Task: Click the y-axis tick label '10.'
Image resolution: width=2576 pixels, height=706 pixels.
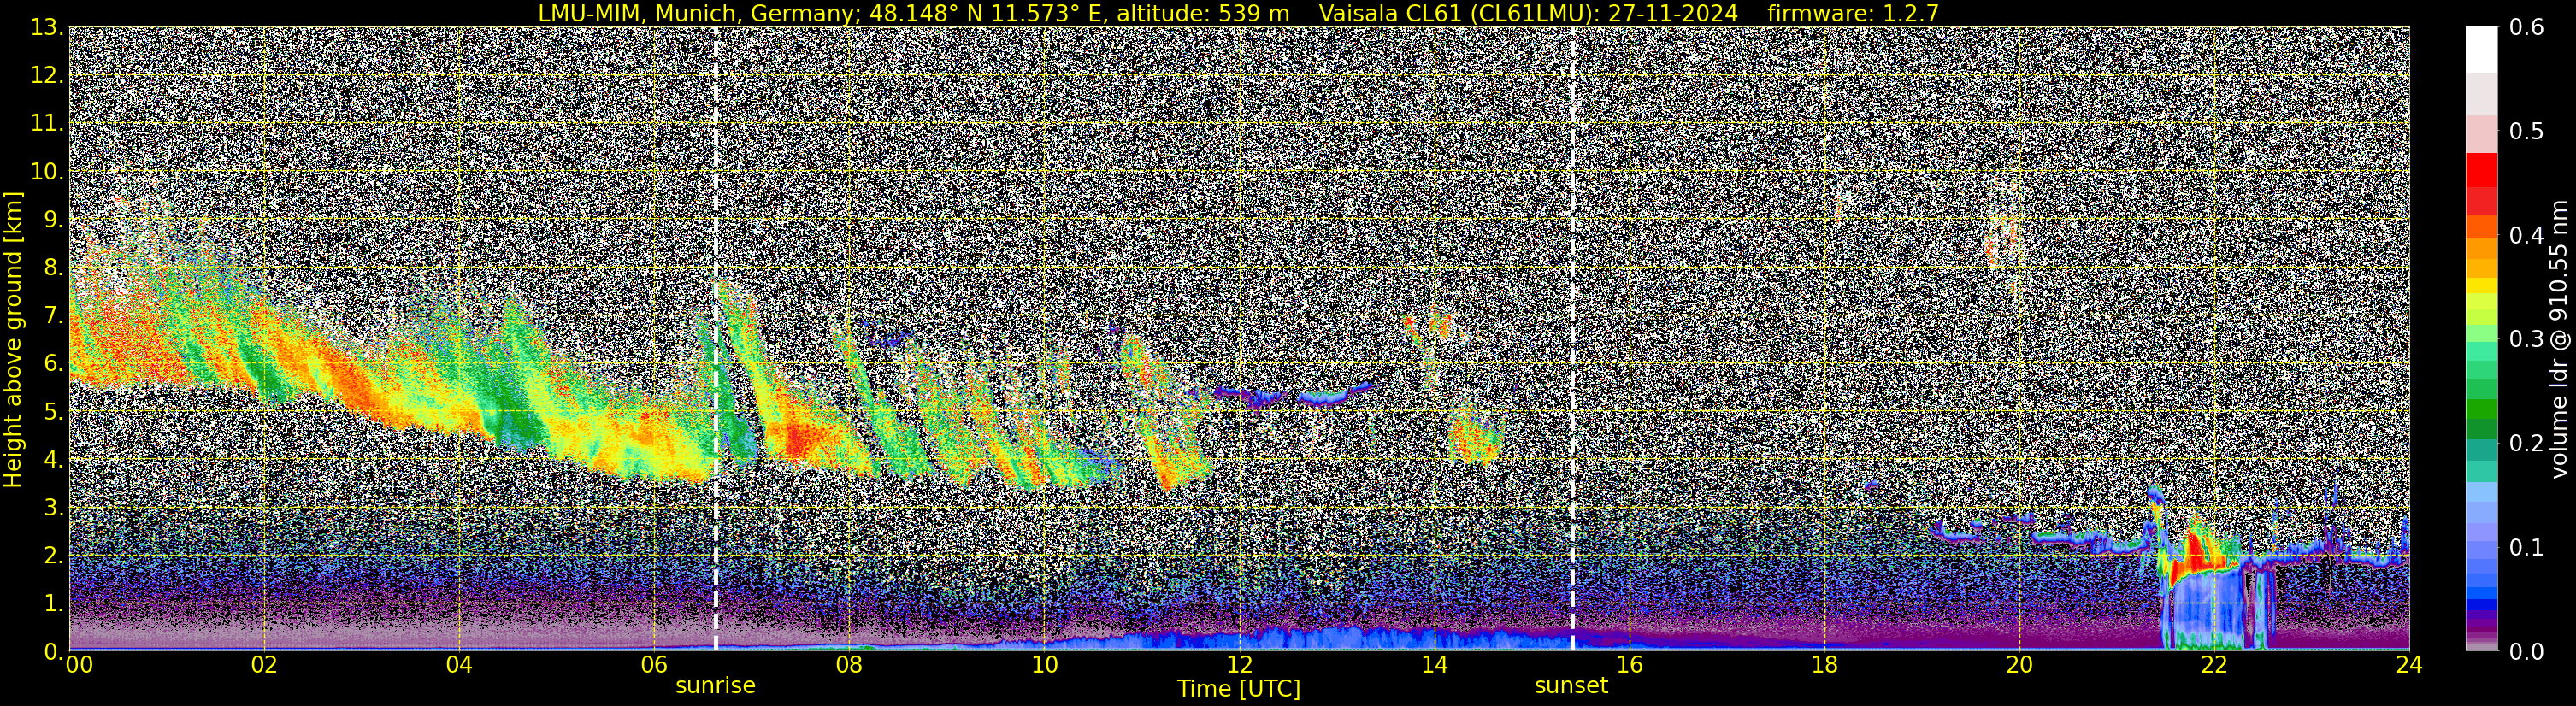Action: 47,172
